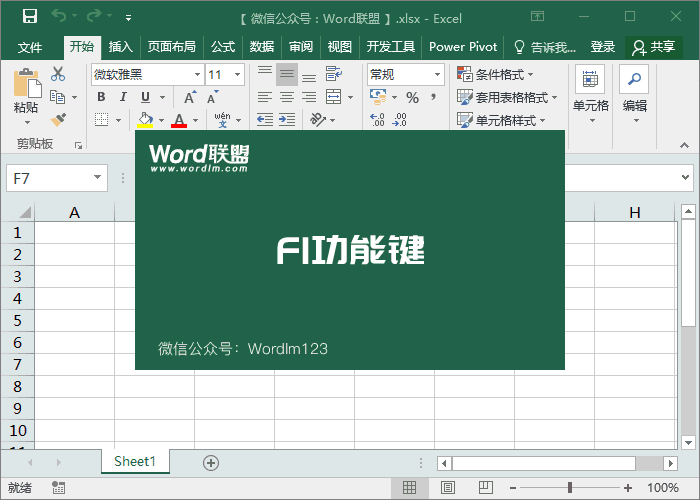Open font color dropdown arrow
The image size is (700, 500).
tap(195, 120)
